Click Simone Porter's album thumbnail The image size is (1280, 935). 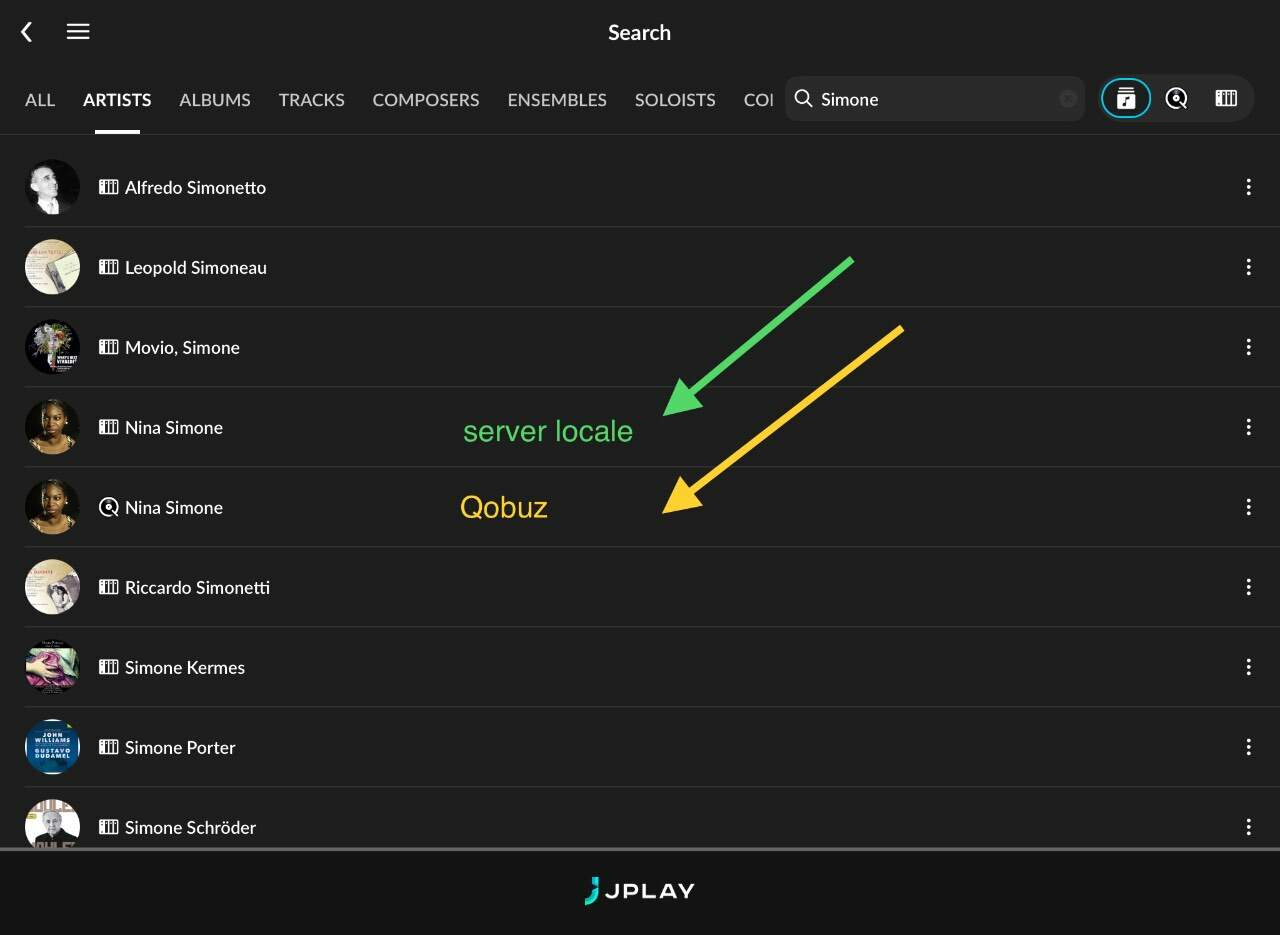click(x=52, y=747)
